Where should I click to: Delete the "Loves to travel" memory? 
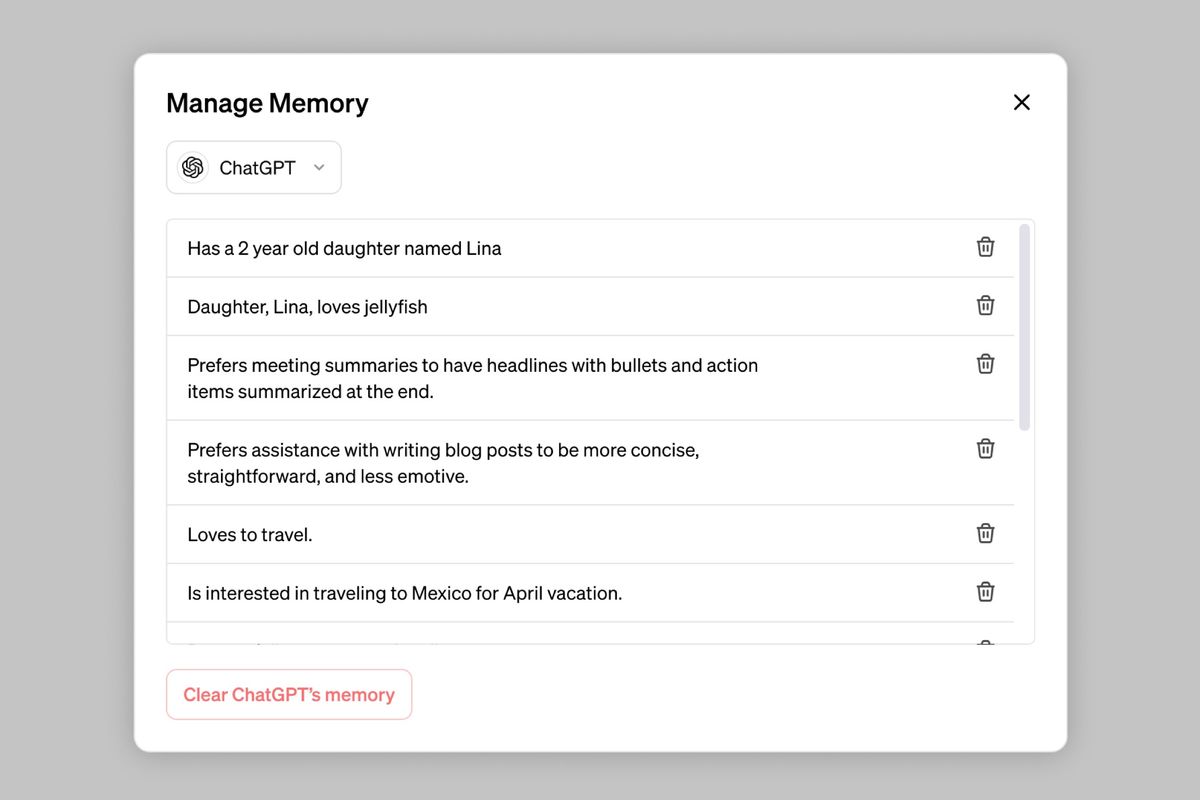[985, 533]
